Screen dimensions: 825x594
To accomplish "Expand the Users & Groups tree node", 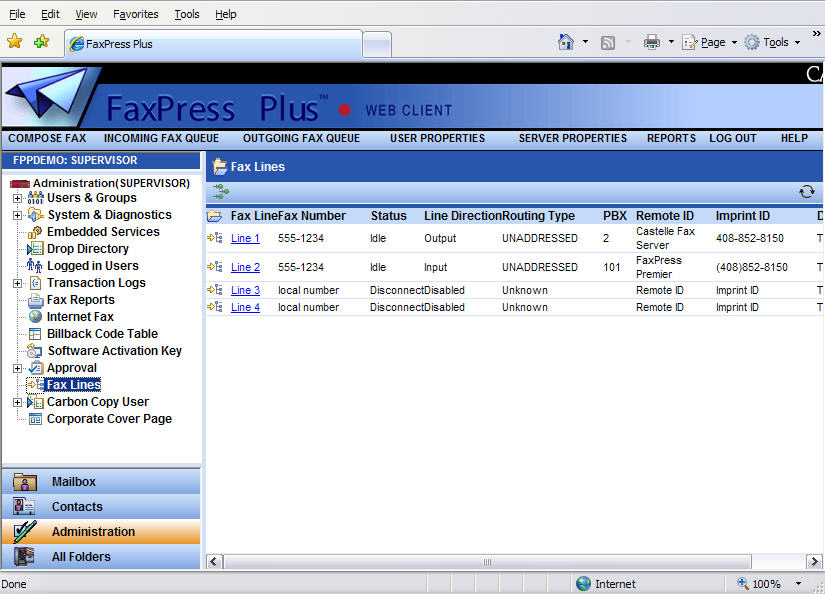I will point(17,198).
